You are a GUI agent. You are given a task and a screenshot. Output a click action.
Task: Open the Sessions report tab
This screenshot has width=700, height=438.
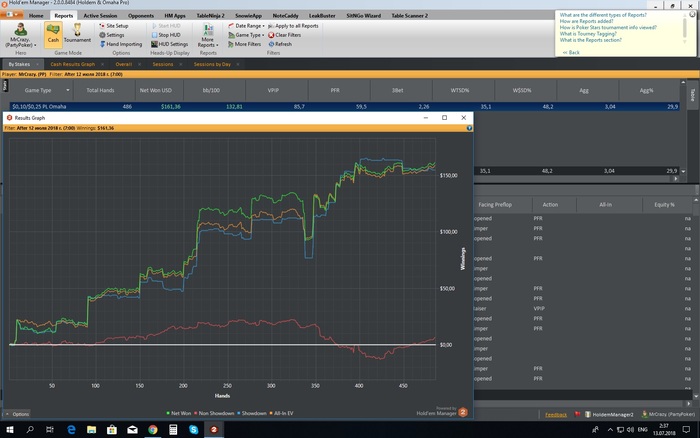pos(163,64)
